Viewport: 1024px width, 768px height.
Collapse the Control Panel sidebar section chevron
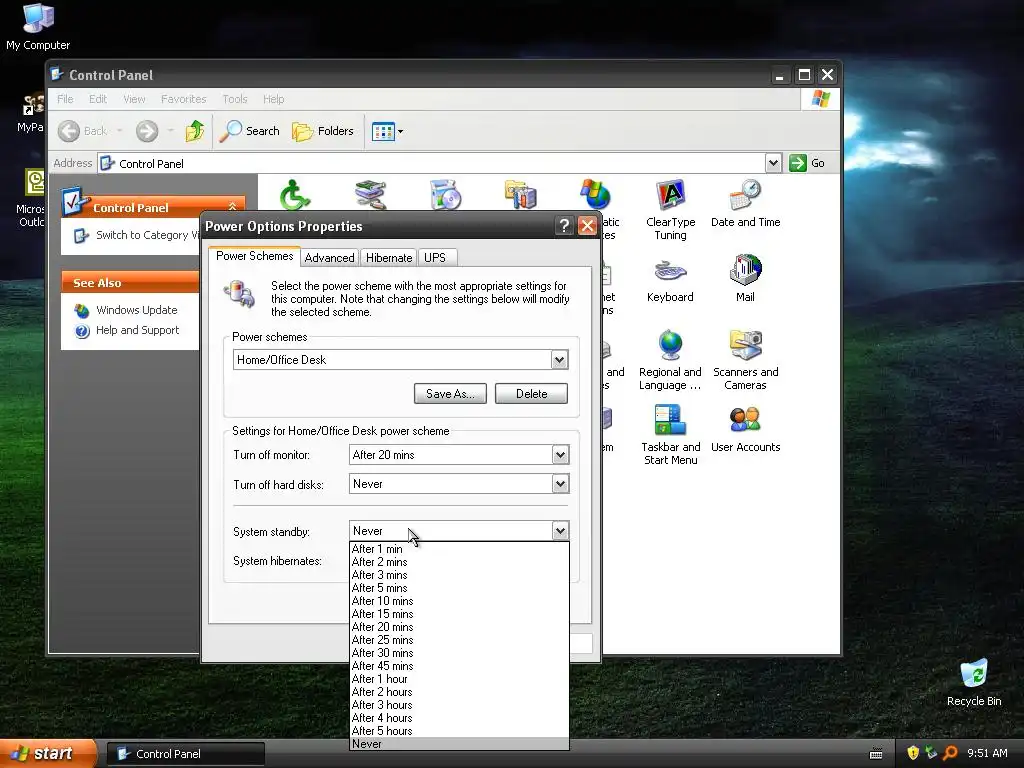click(232, 207)
